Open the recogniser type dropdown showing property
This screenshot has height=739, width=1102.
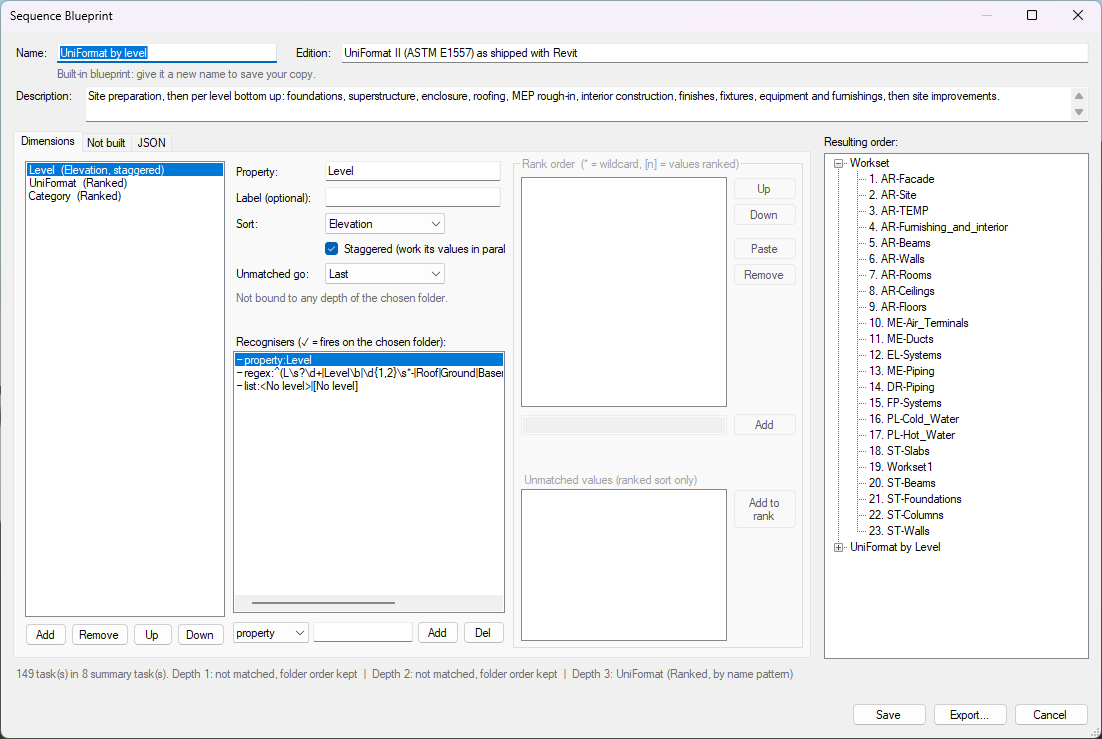271,633
